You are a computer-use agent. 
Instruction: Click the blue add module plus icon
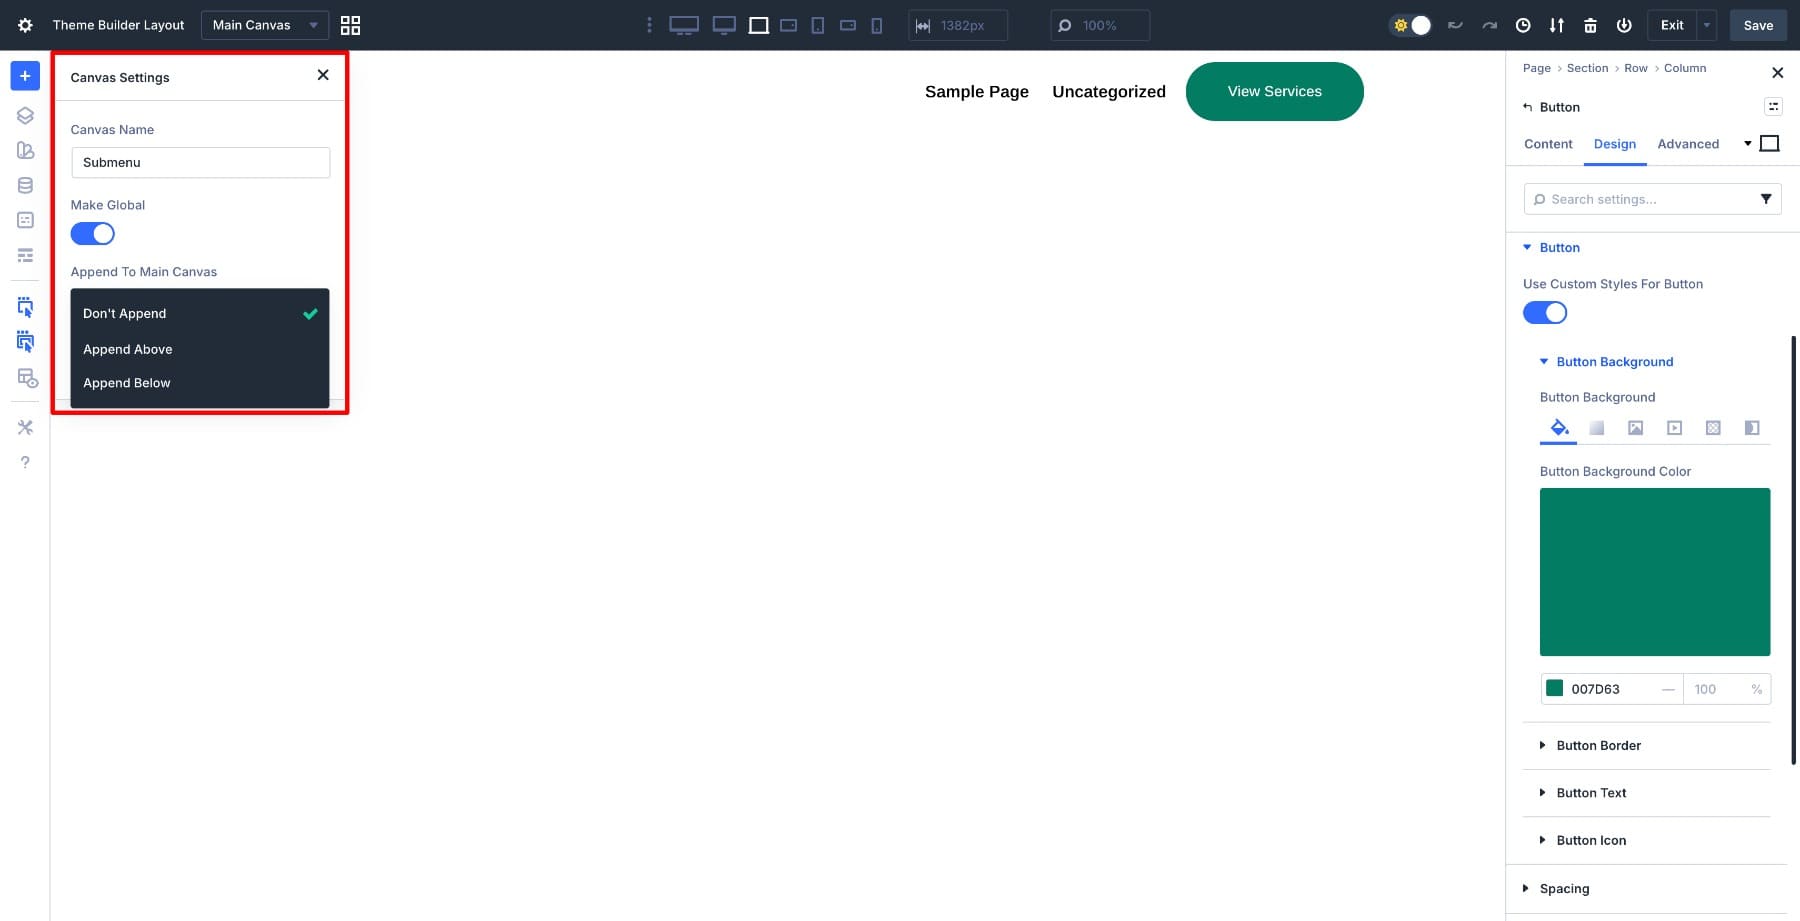[25, 76]
